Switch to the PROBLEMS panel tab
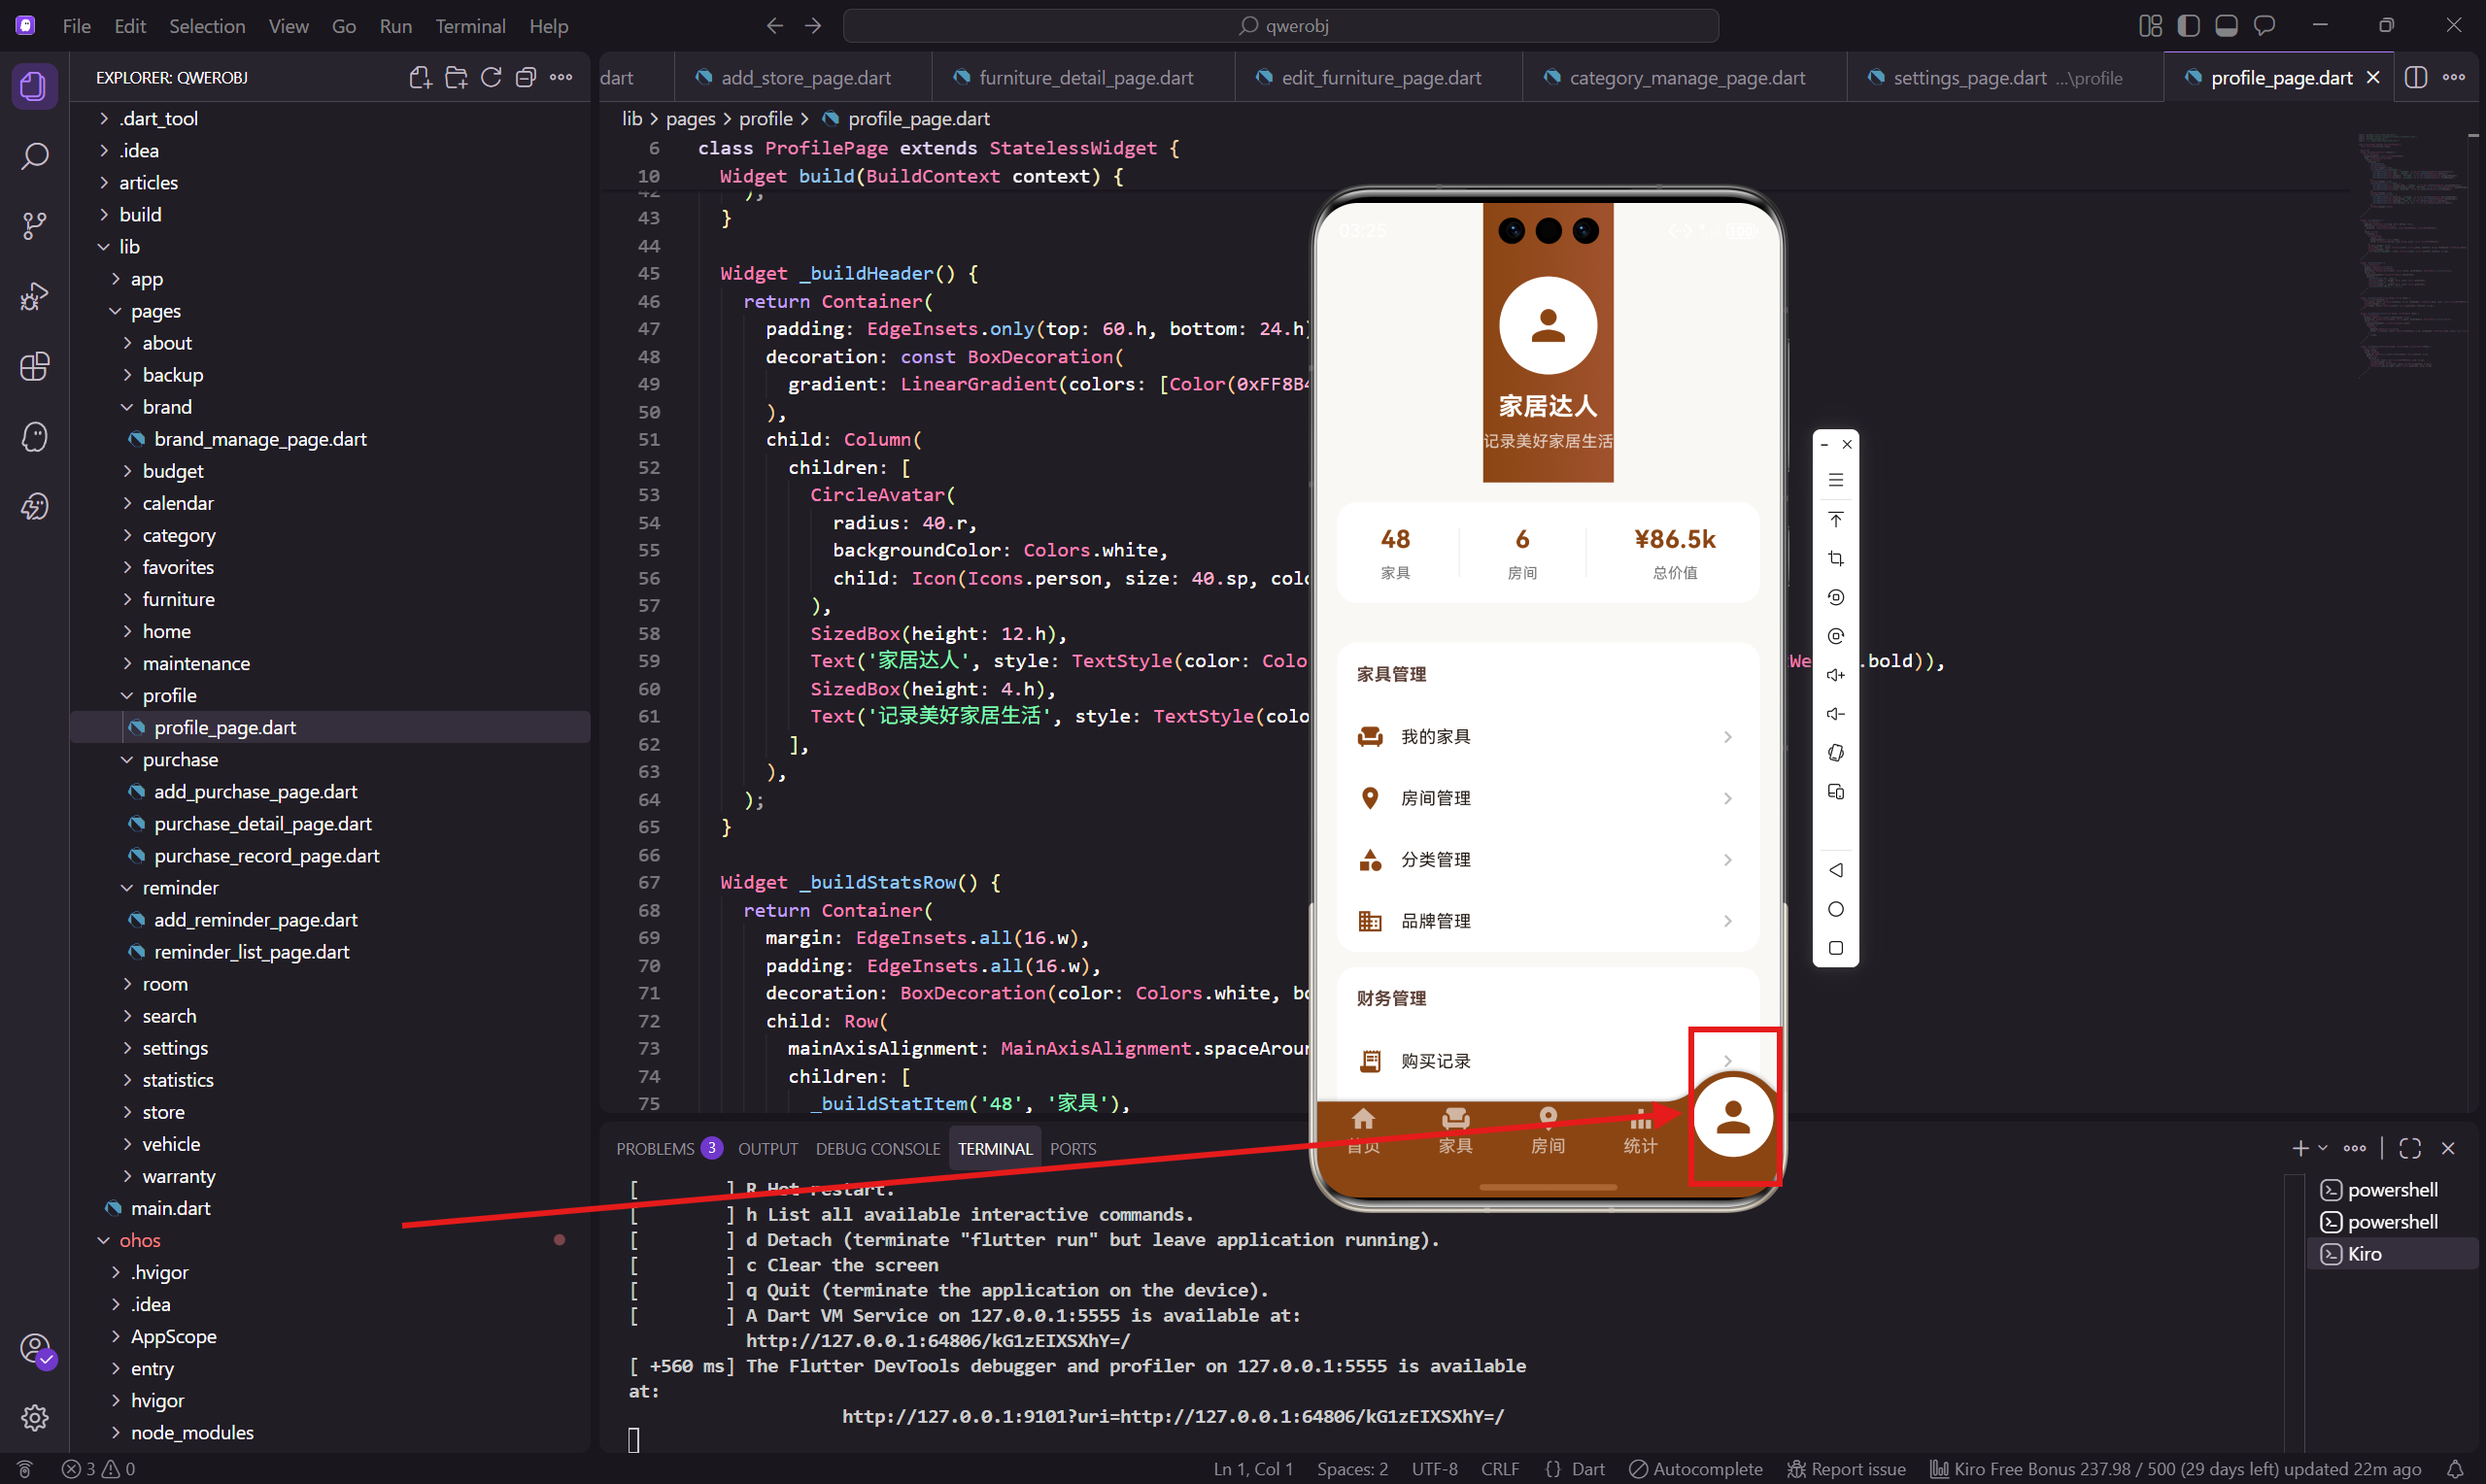2486x1484 pixels. (x=667, y=1148)
